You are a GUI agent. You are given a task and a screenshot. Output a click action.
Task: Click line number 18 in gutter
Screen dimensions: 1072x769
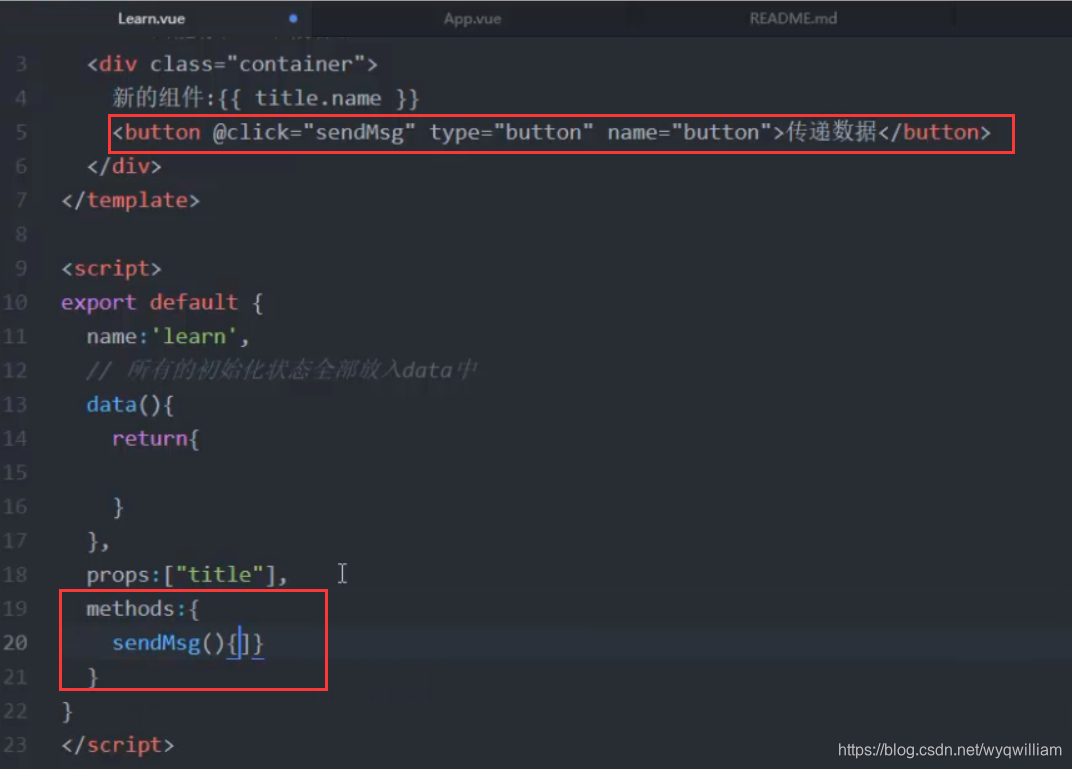coord(15,575)
